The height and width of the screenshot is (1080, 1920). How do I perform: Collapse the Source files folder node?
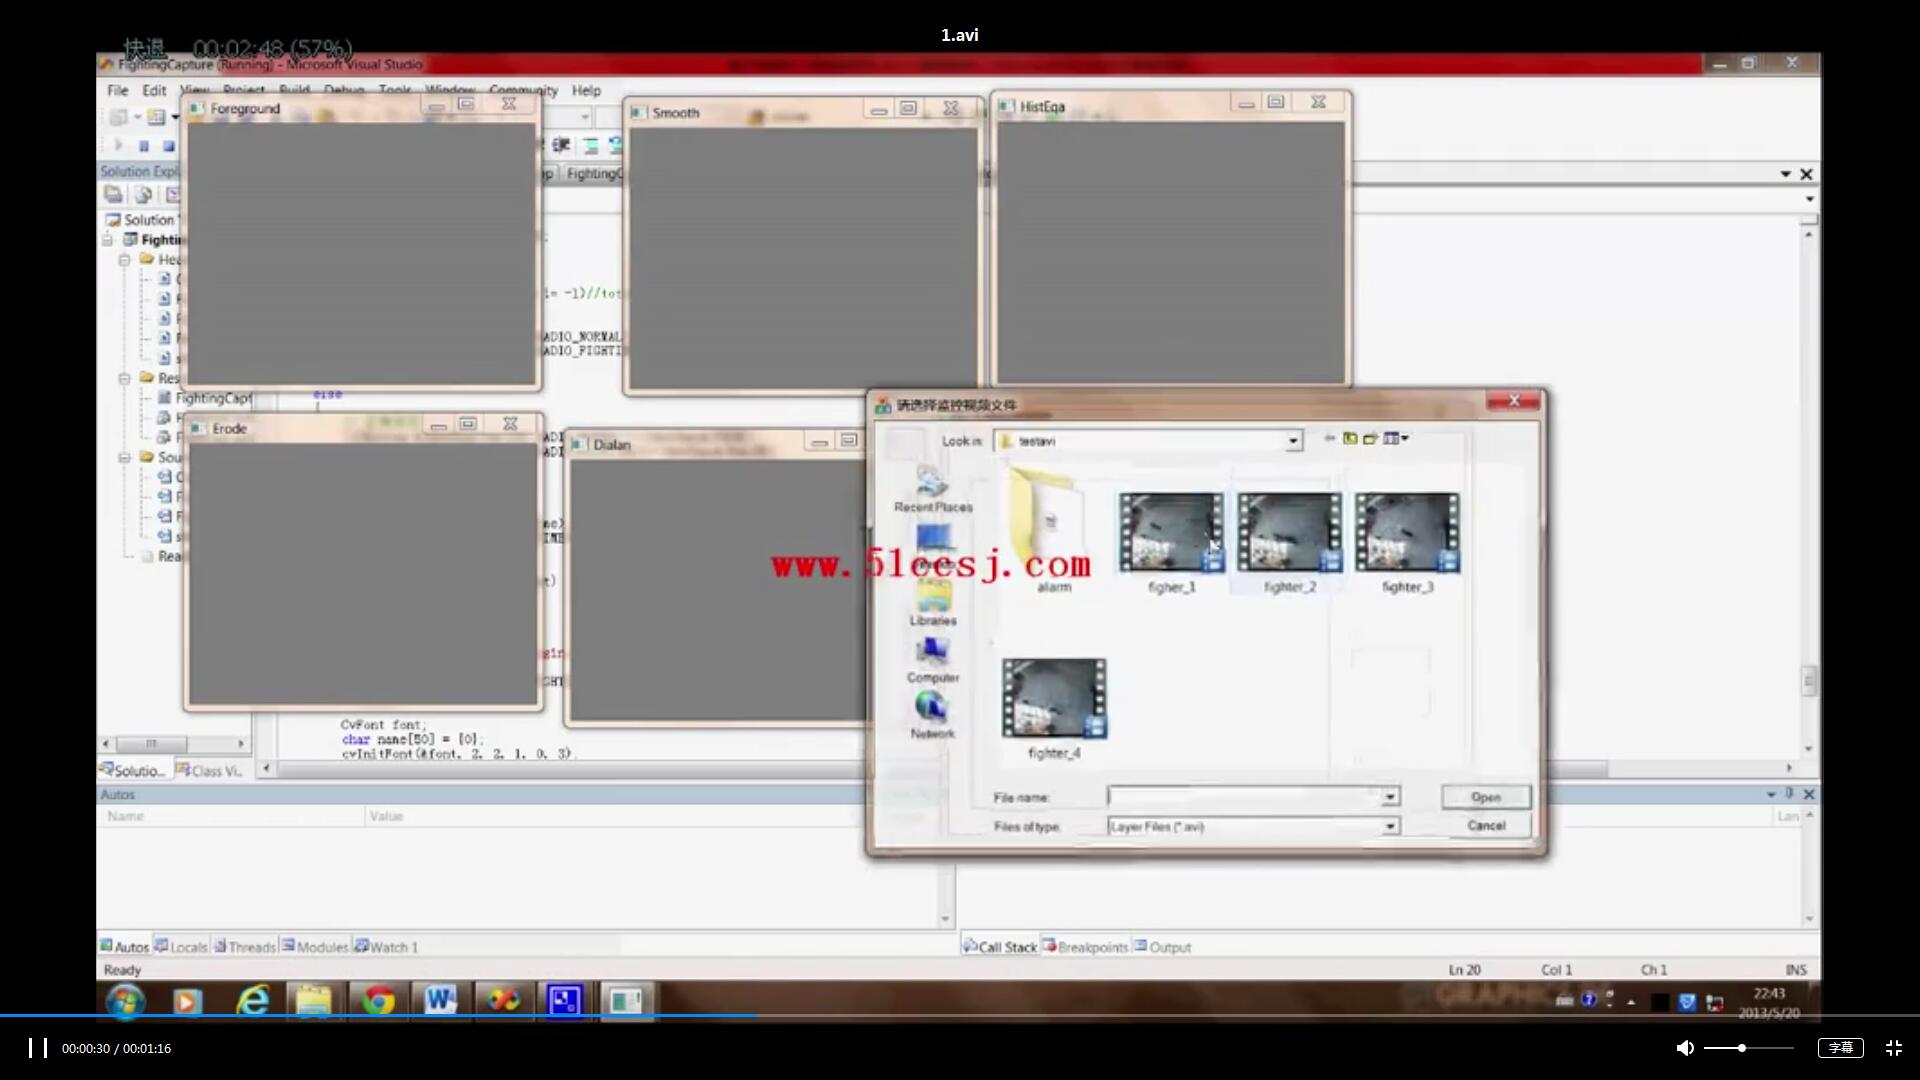125,457
